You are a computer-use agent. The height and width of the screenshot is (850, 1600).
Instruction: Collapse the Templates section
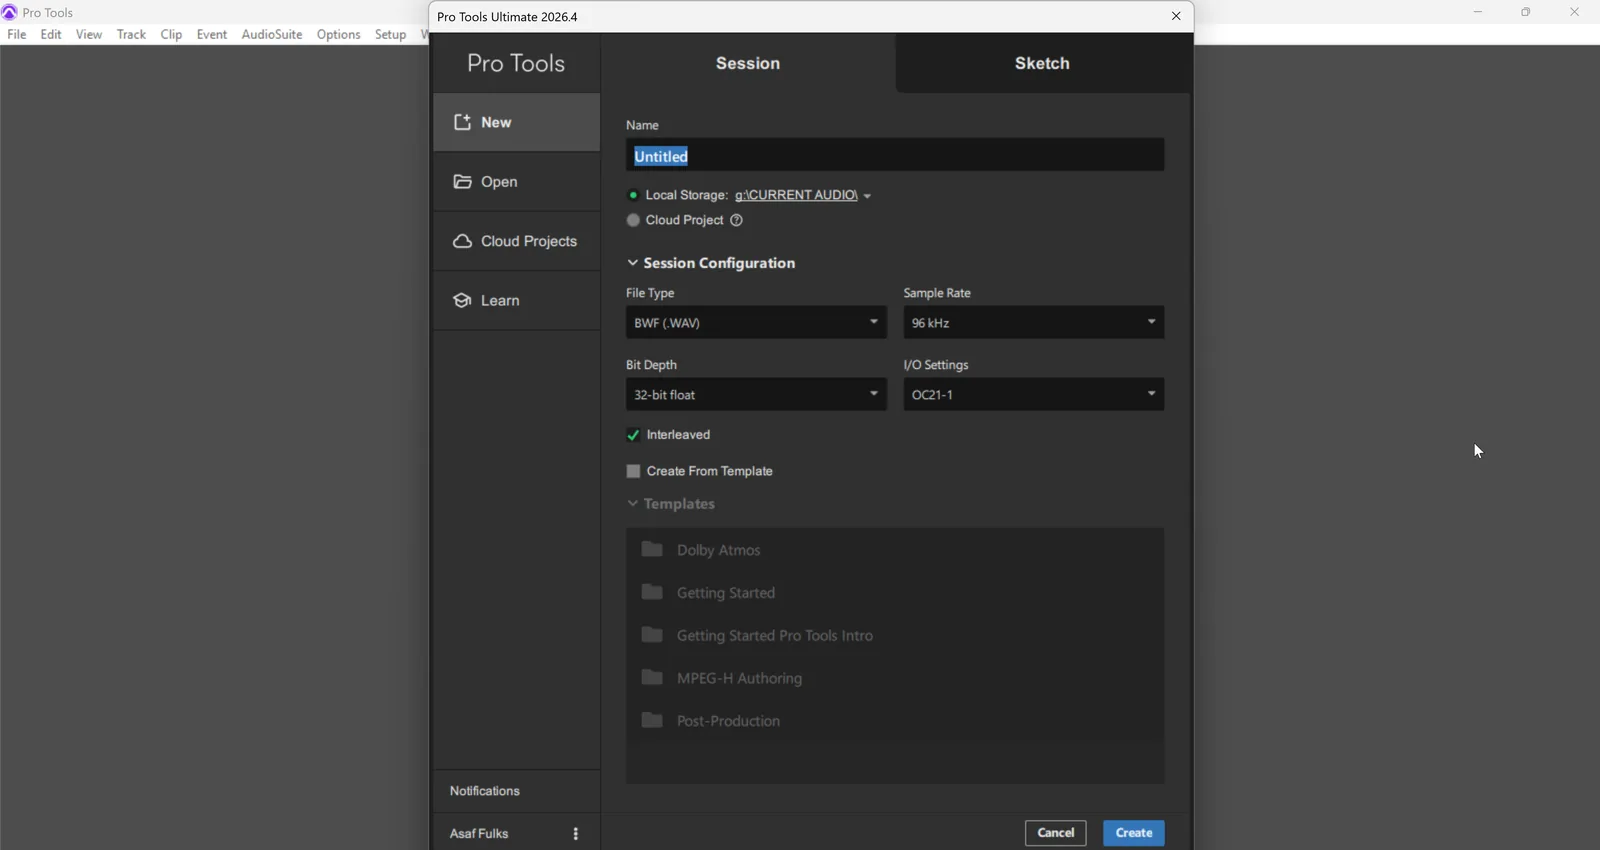[x=632, y=504]
